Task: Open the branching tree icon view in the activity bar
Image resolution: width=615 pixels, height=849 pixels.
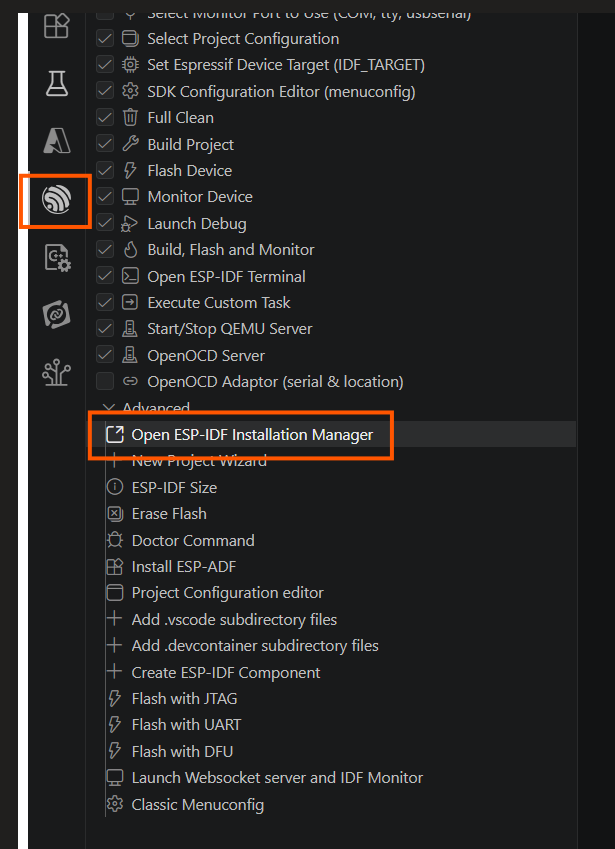Action: pos(56,373)
